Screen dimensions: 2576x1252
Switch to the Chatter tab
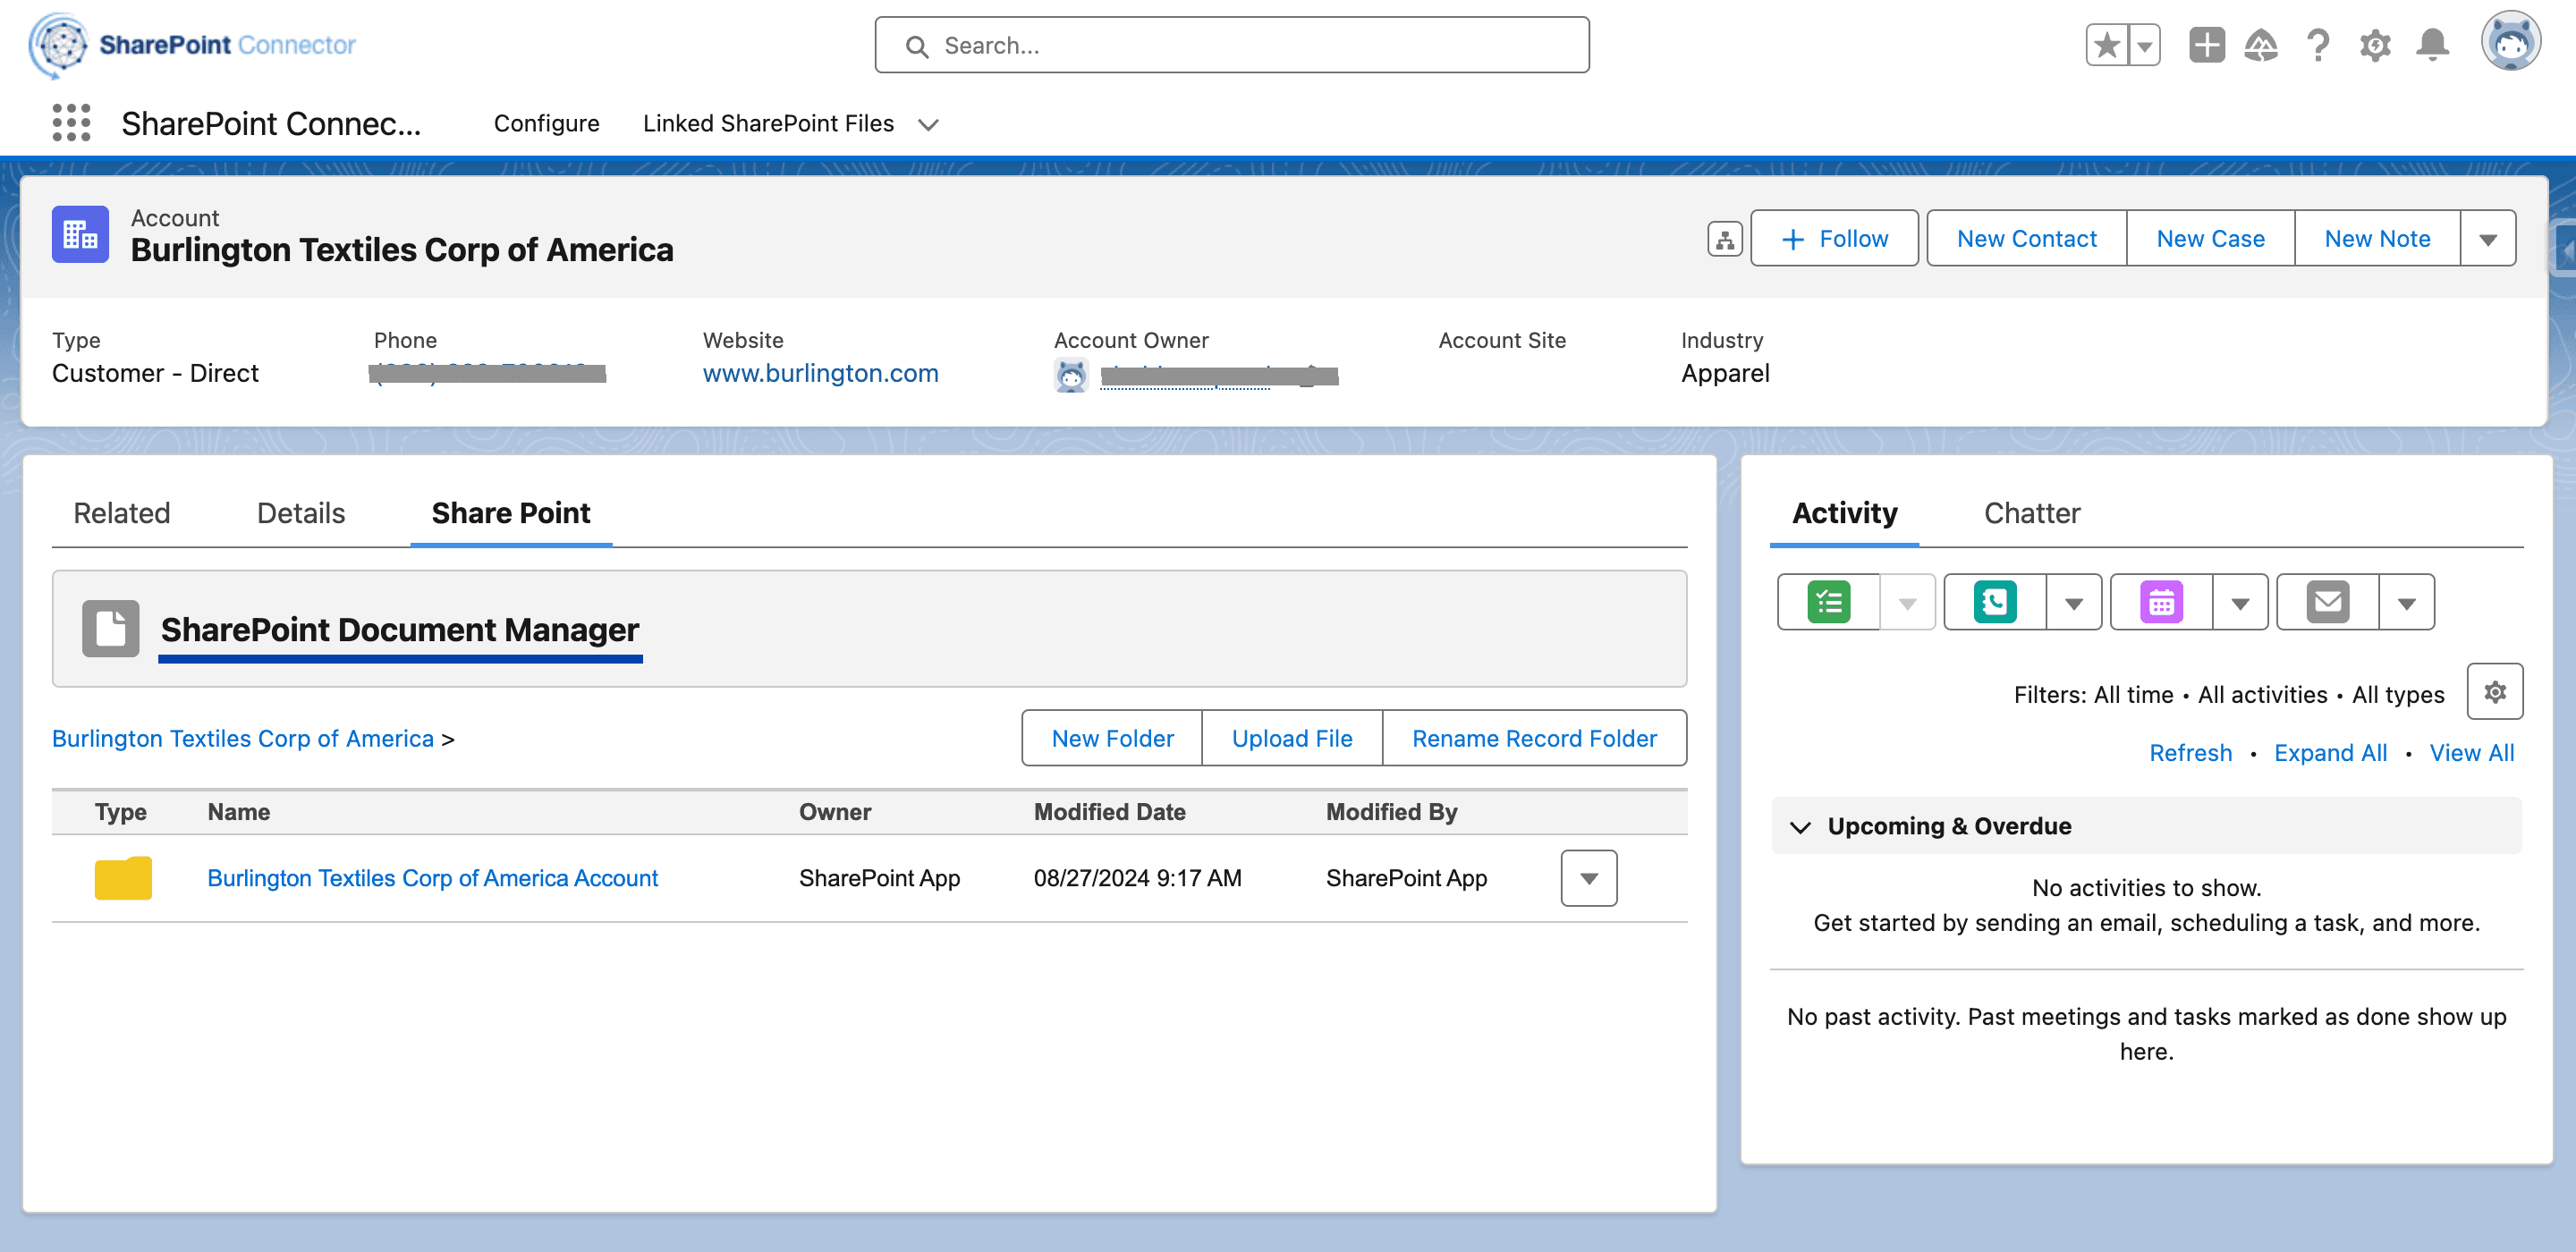pos(2031,513)
